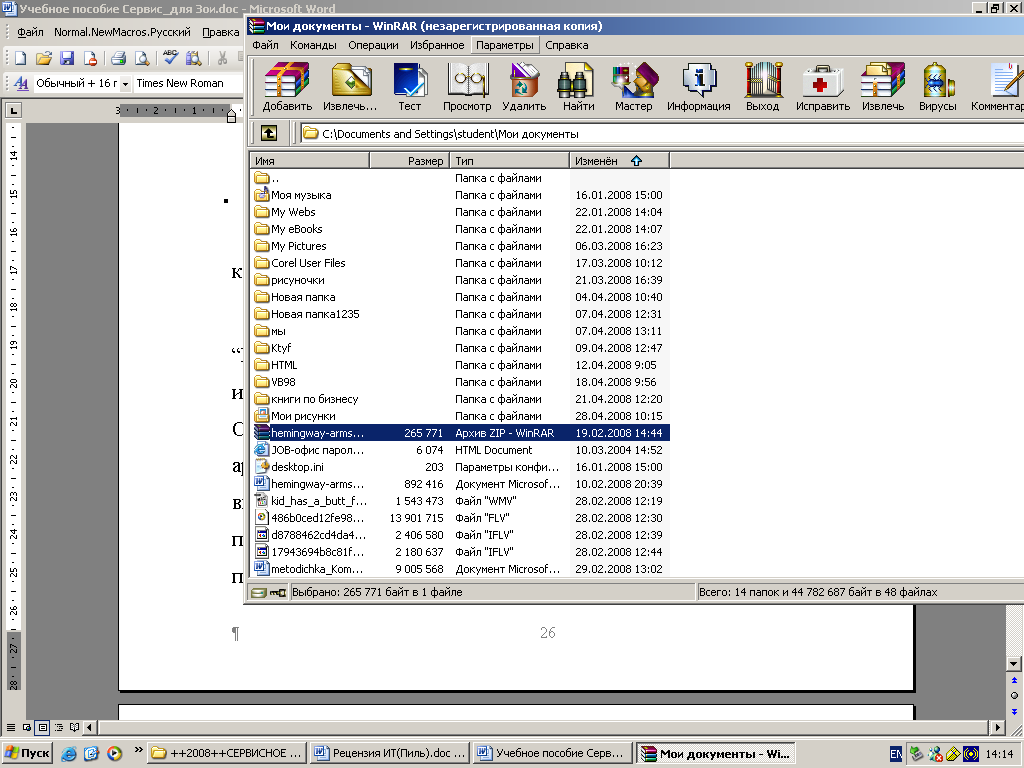The height and width of the screenshot is (768, 1024).
Task: Click the Тест toolbar icon
Action: point(409,87)
